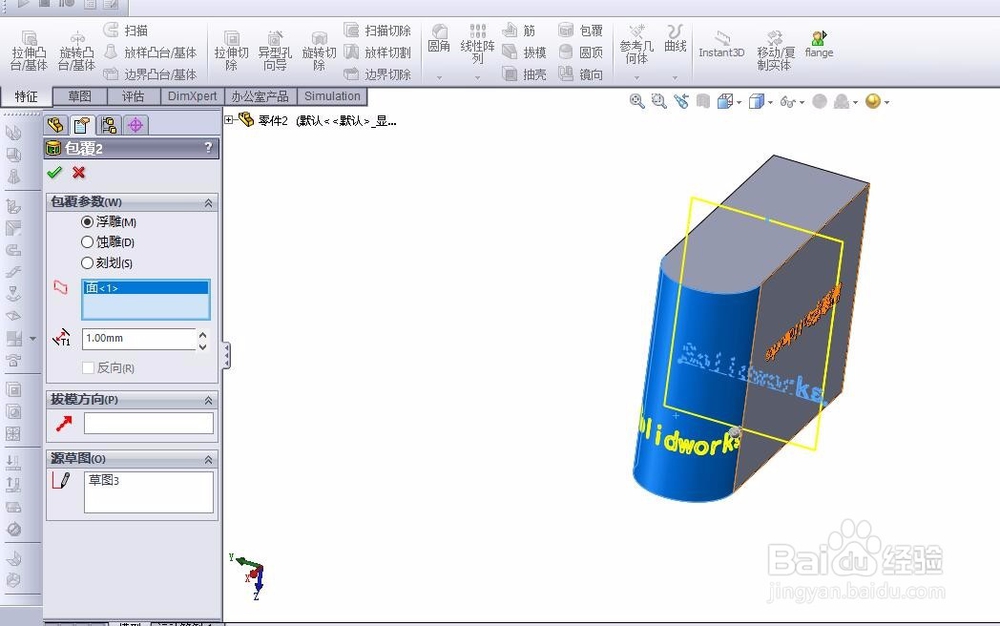The image size is (1000, 626).
Task: Choose the 筋 rib tool
Action: pos(518,30)
